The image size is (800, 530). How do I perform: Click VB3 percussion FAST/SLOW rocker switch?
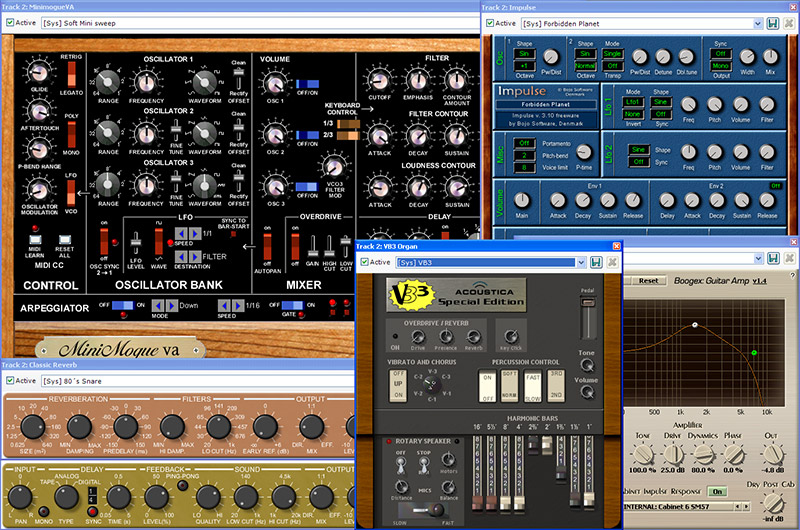(x=533, y=387)
